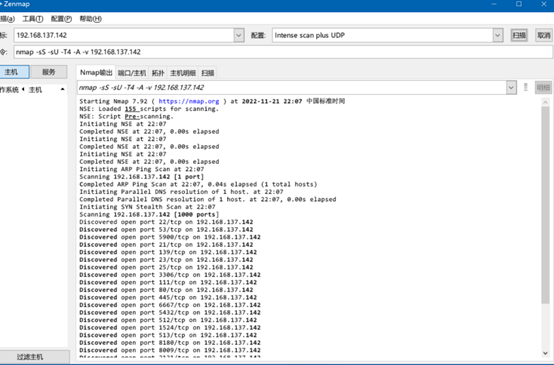Click the line 'Discovered open port 8009/tcp'
The height and width of the screenshot is (365, 554).
point(170,350)
